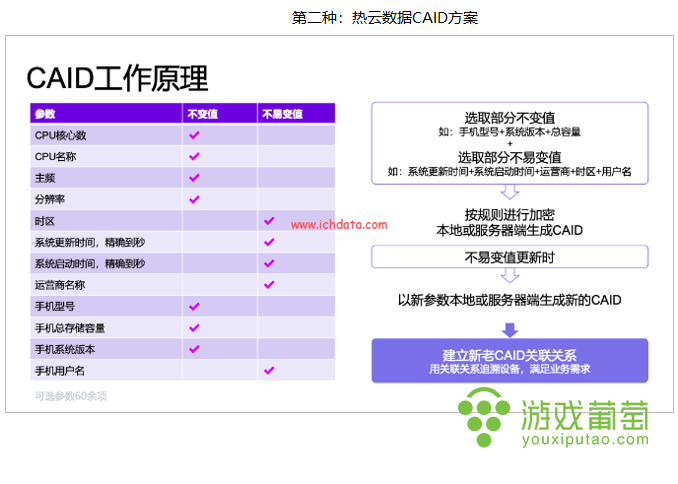Click the 不易变值更新时 box
Image resolution: width=678 pixels, height=484 pixels.
pos(510,257)
